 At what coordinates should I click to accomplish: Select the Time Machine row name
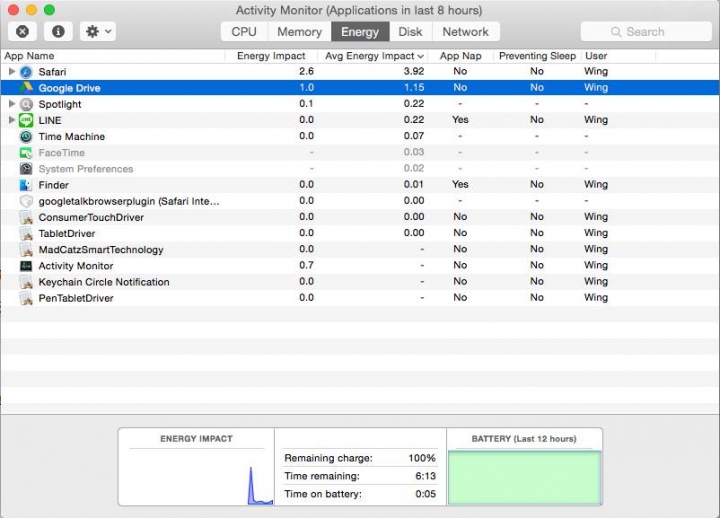72,136
